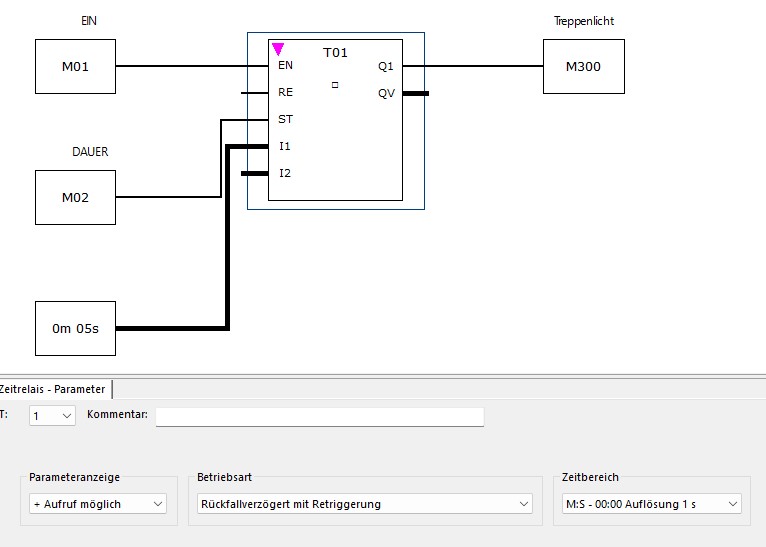Click the QV output pin of T01
The height and width of the screenshot is (547, 766).
pyautogui.click(x=386, y=93)
